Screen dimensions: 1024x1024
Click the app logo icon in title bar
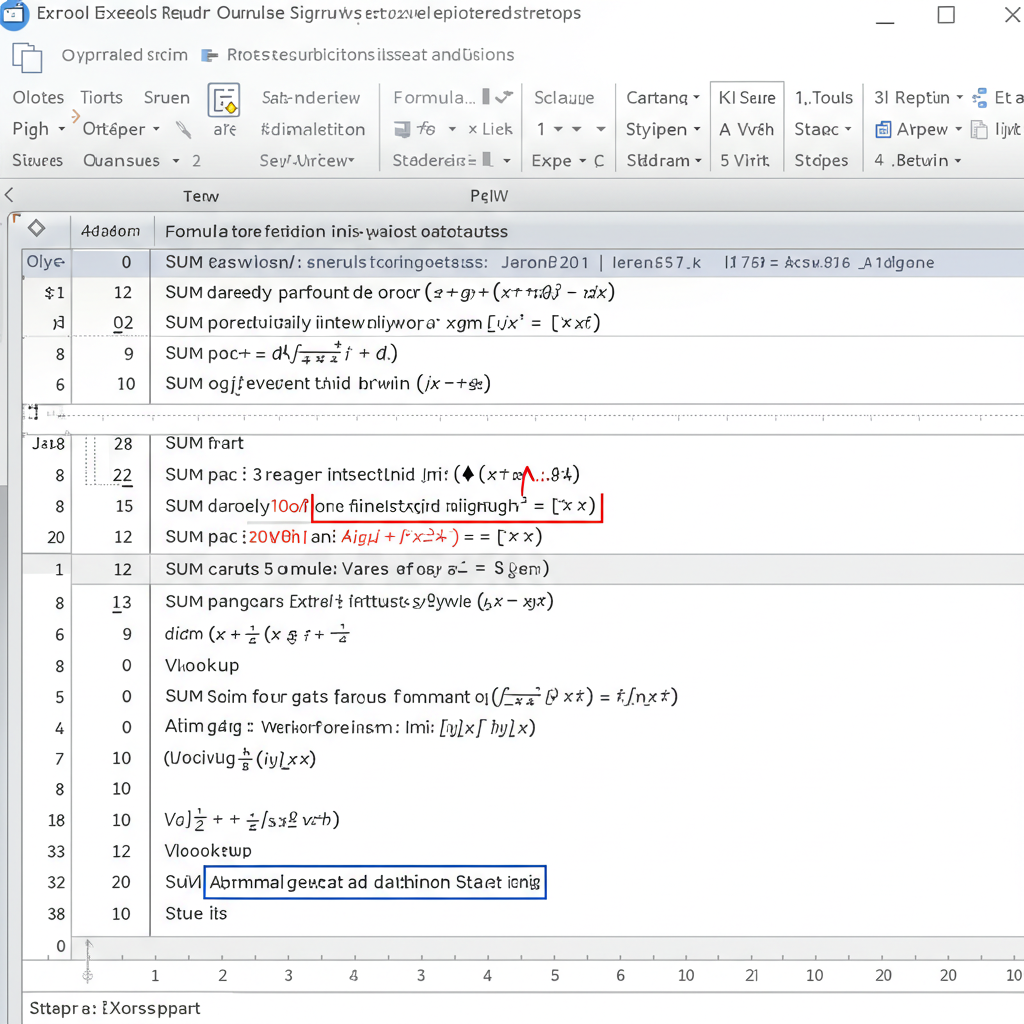[x=13, y=14]
